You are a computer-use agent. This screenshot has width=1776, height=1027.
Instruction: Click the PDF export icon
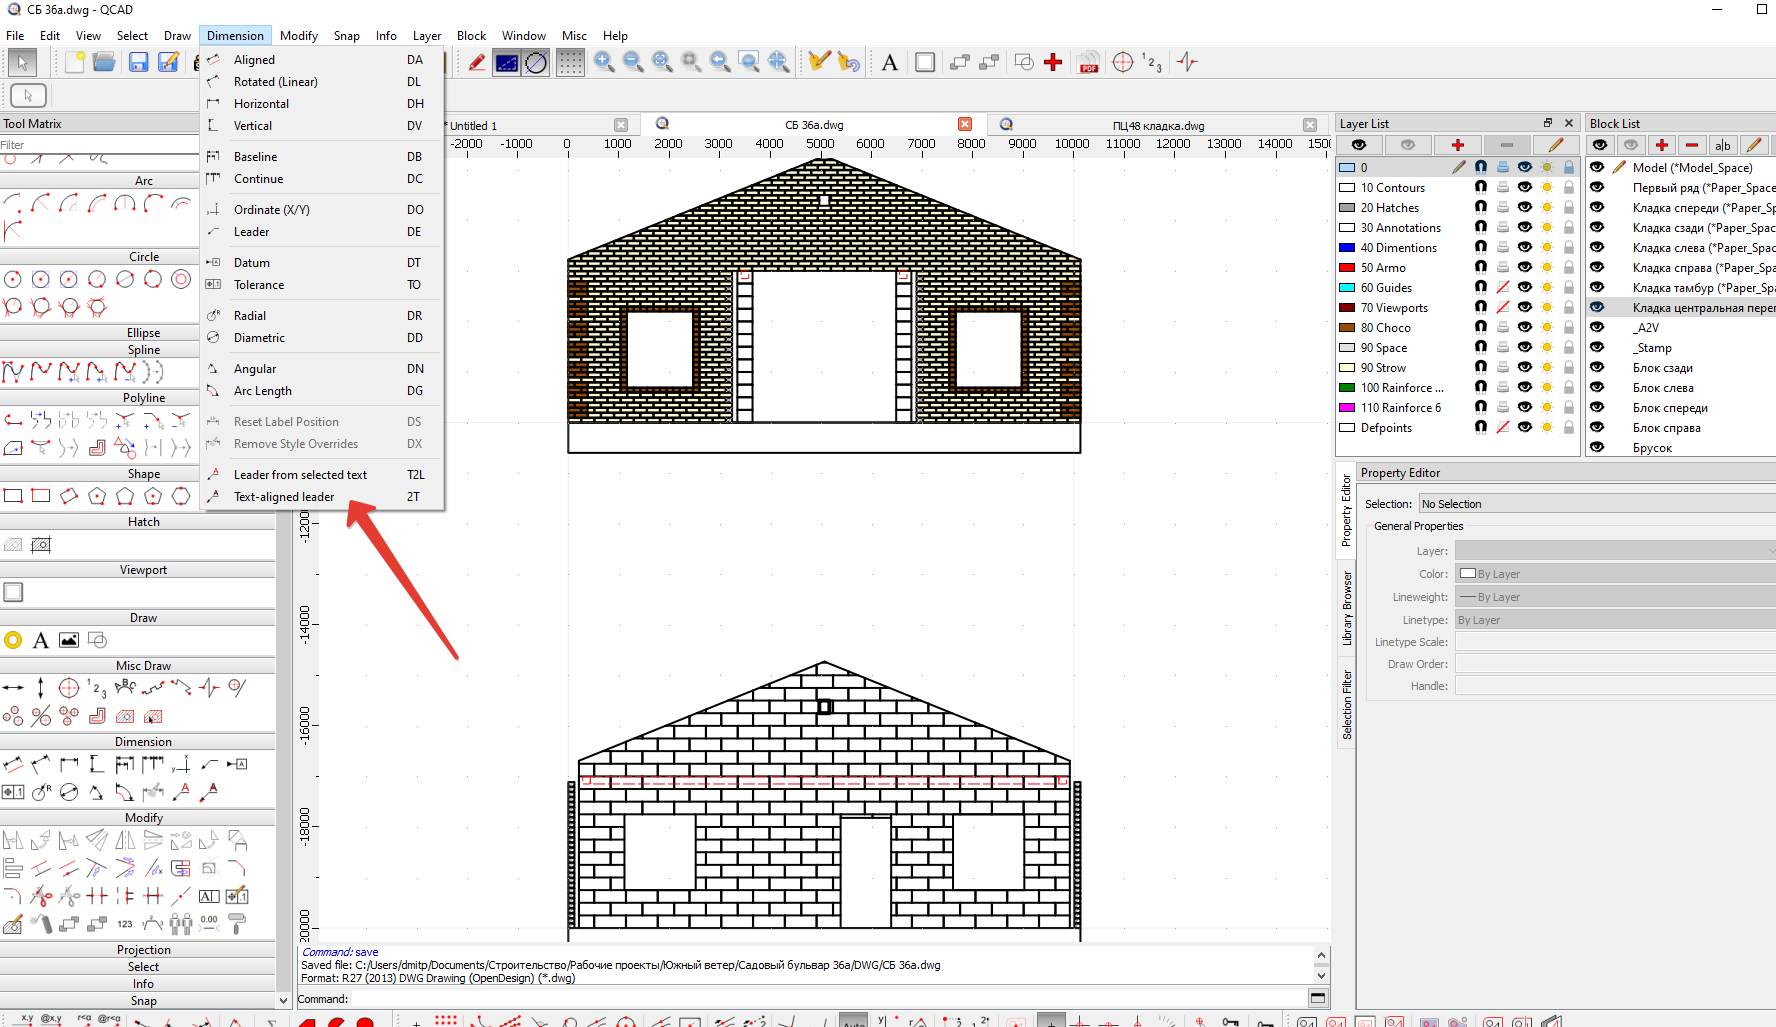coord(1088,62)
